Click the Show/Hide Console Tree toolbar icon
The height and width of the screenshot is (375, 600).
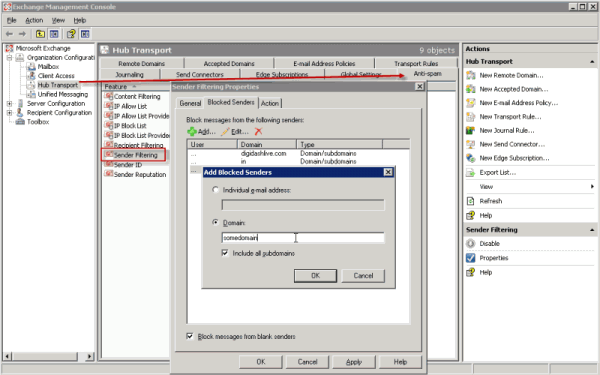[x=54, y=34]
